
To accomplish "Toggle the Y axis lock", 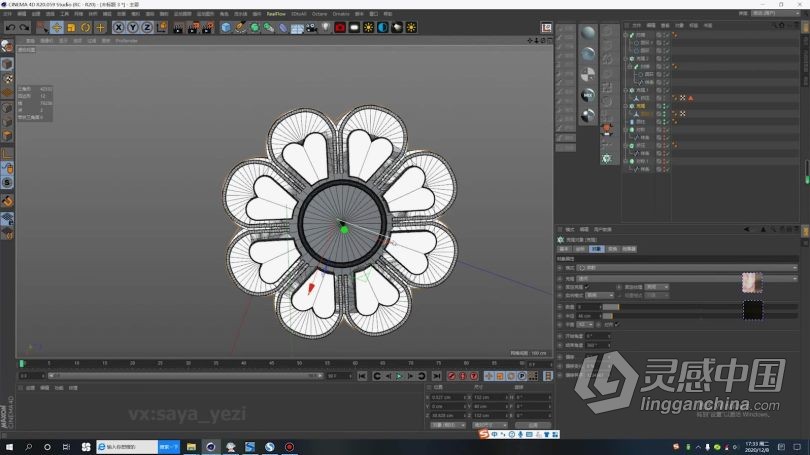I will pyautogui.click(x=133, y=27).
